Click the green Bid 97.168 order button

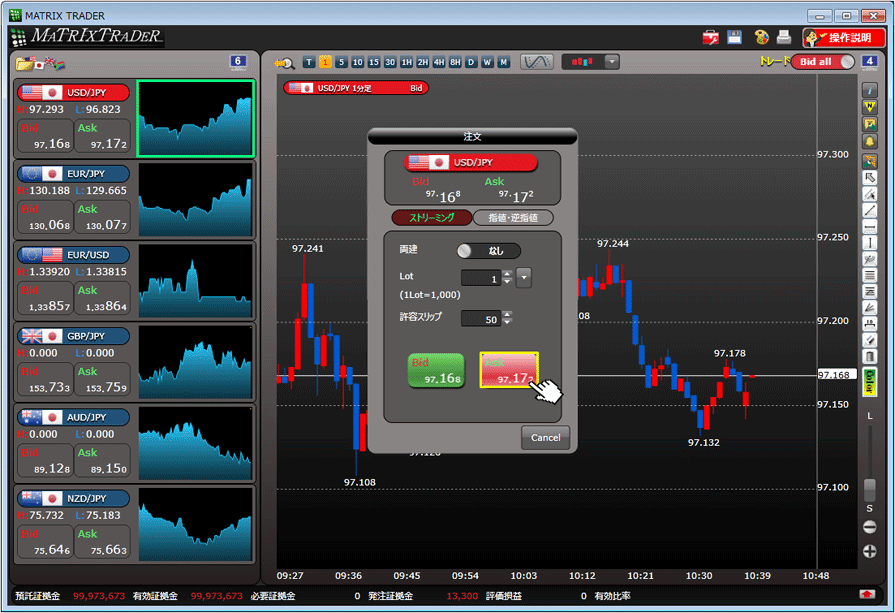(436, 370)
